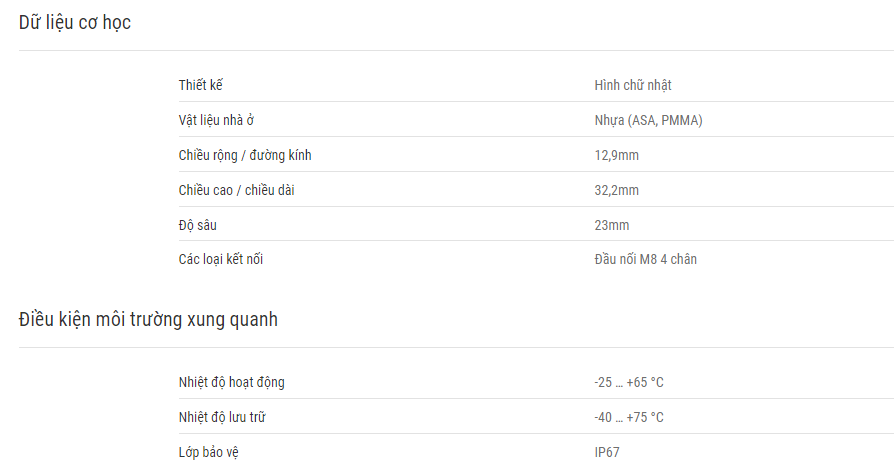The image size is (894, 475).
Task: Select the 'Lớp bảo vệ' row label
Action: tap(208, 452)
